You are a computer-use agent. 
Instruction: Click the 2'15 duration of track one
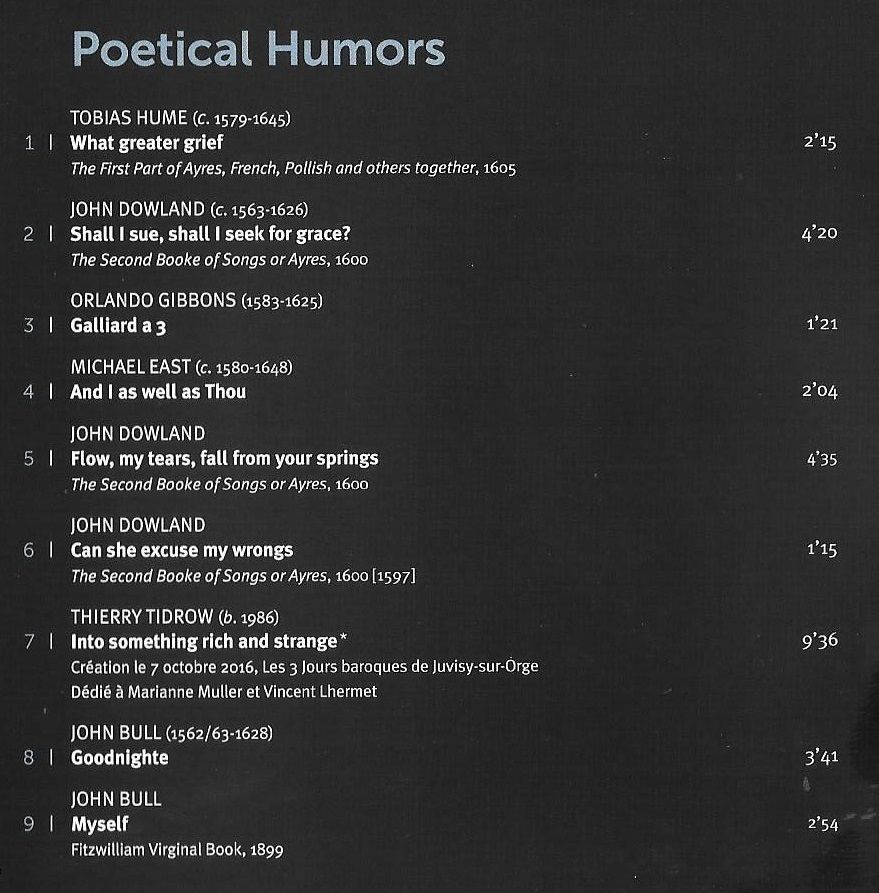tap(820, 141)
